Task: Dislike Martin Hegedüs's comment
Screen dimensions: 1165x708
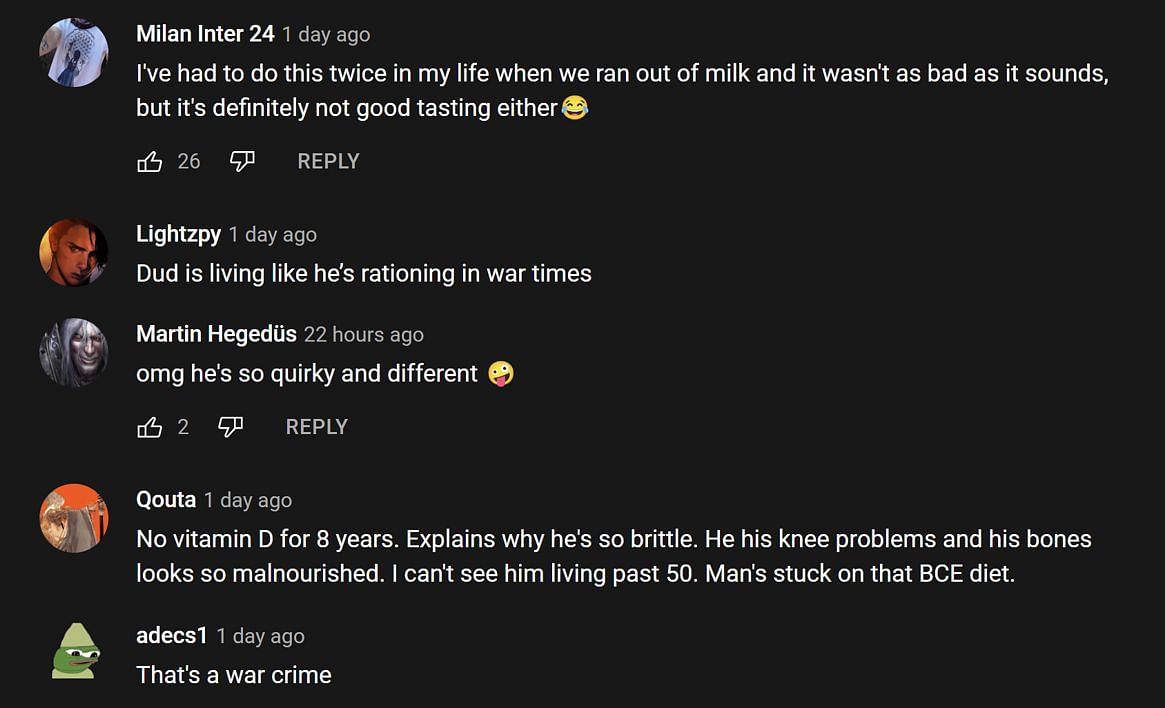Action: coord(230,428)
